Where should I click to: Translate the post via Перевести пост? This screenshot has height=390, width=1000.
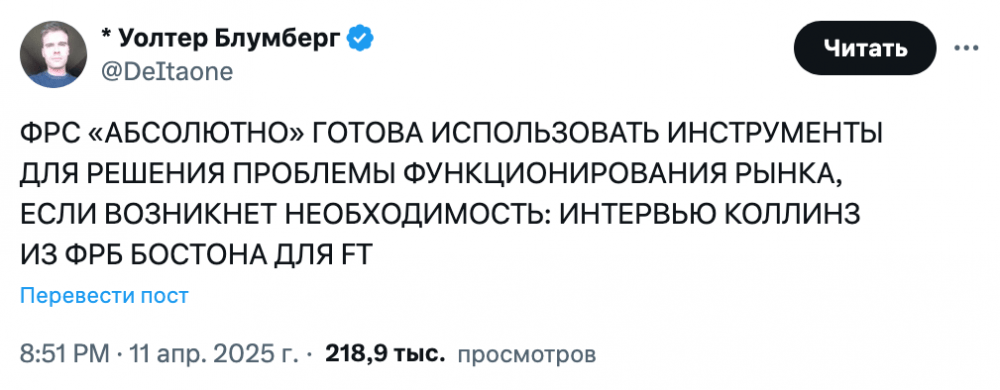point(105,296)
